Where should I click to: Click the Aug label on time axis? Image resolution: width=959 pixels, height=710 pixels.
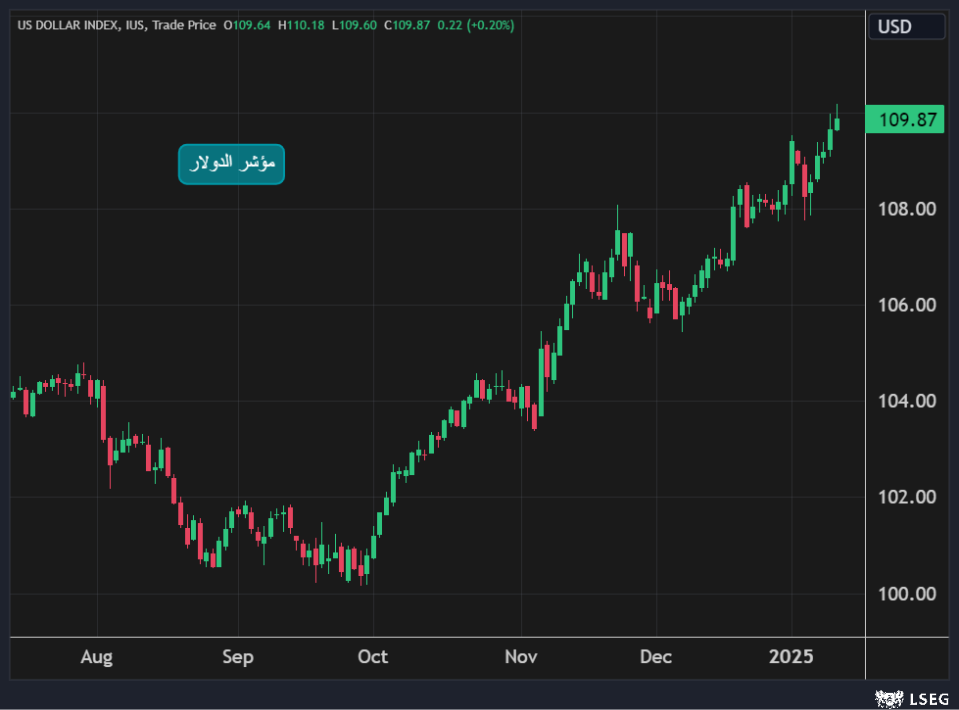[x=96, y=657]
